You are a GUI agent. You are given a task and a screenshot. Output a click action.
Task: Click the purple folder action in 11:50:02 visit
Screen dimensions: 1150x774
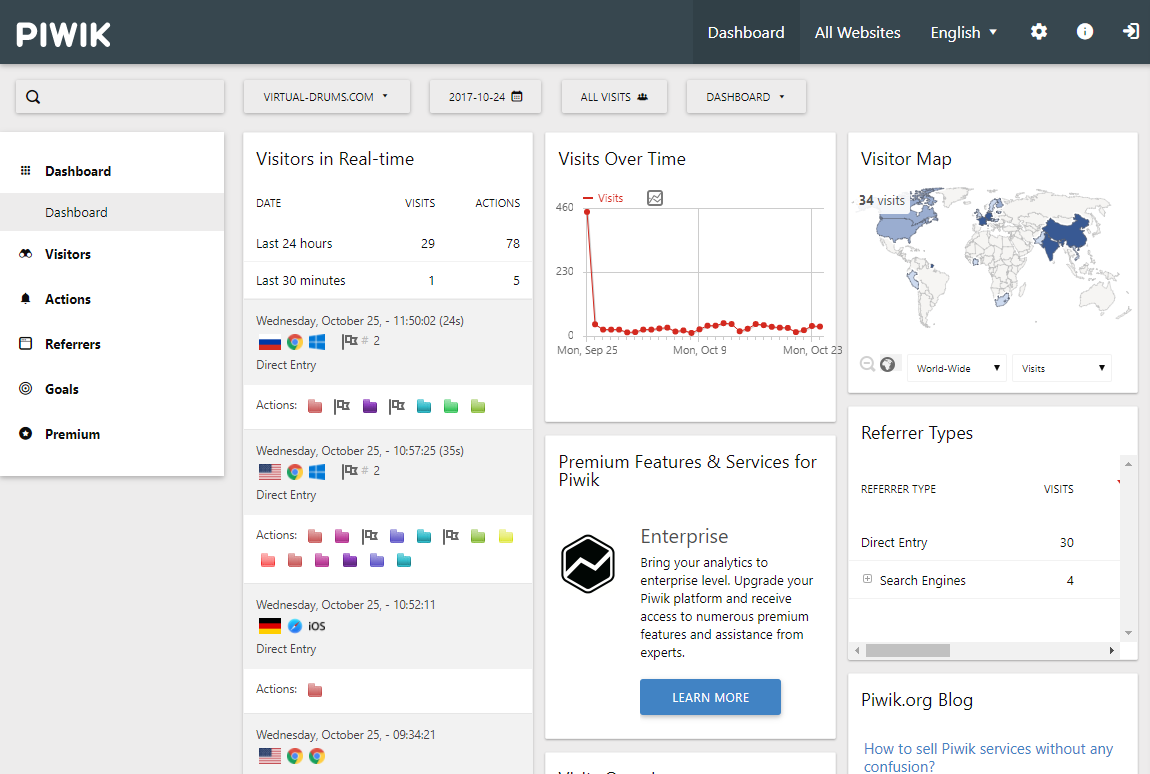370,406
